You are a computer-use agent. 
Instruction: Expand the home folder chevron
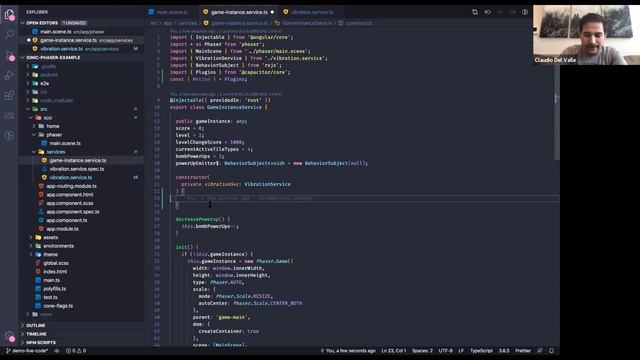click(34, 126)
